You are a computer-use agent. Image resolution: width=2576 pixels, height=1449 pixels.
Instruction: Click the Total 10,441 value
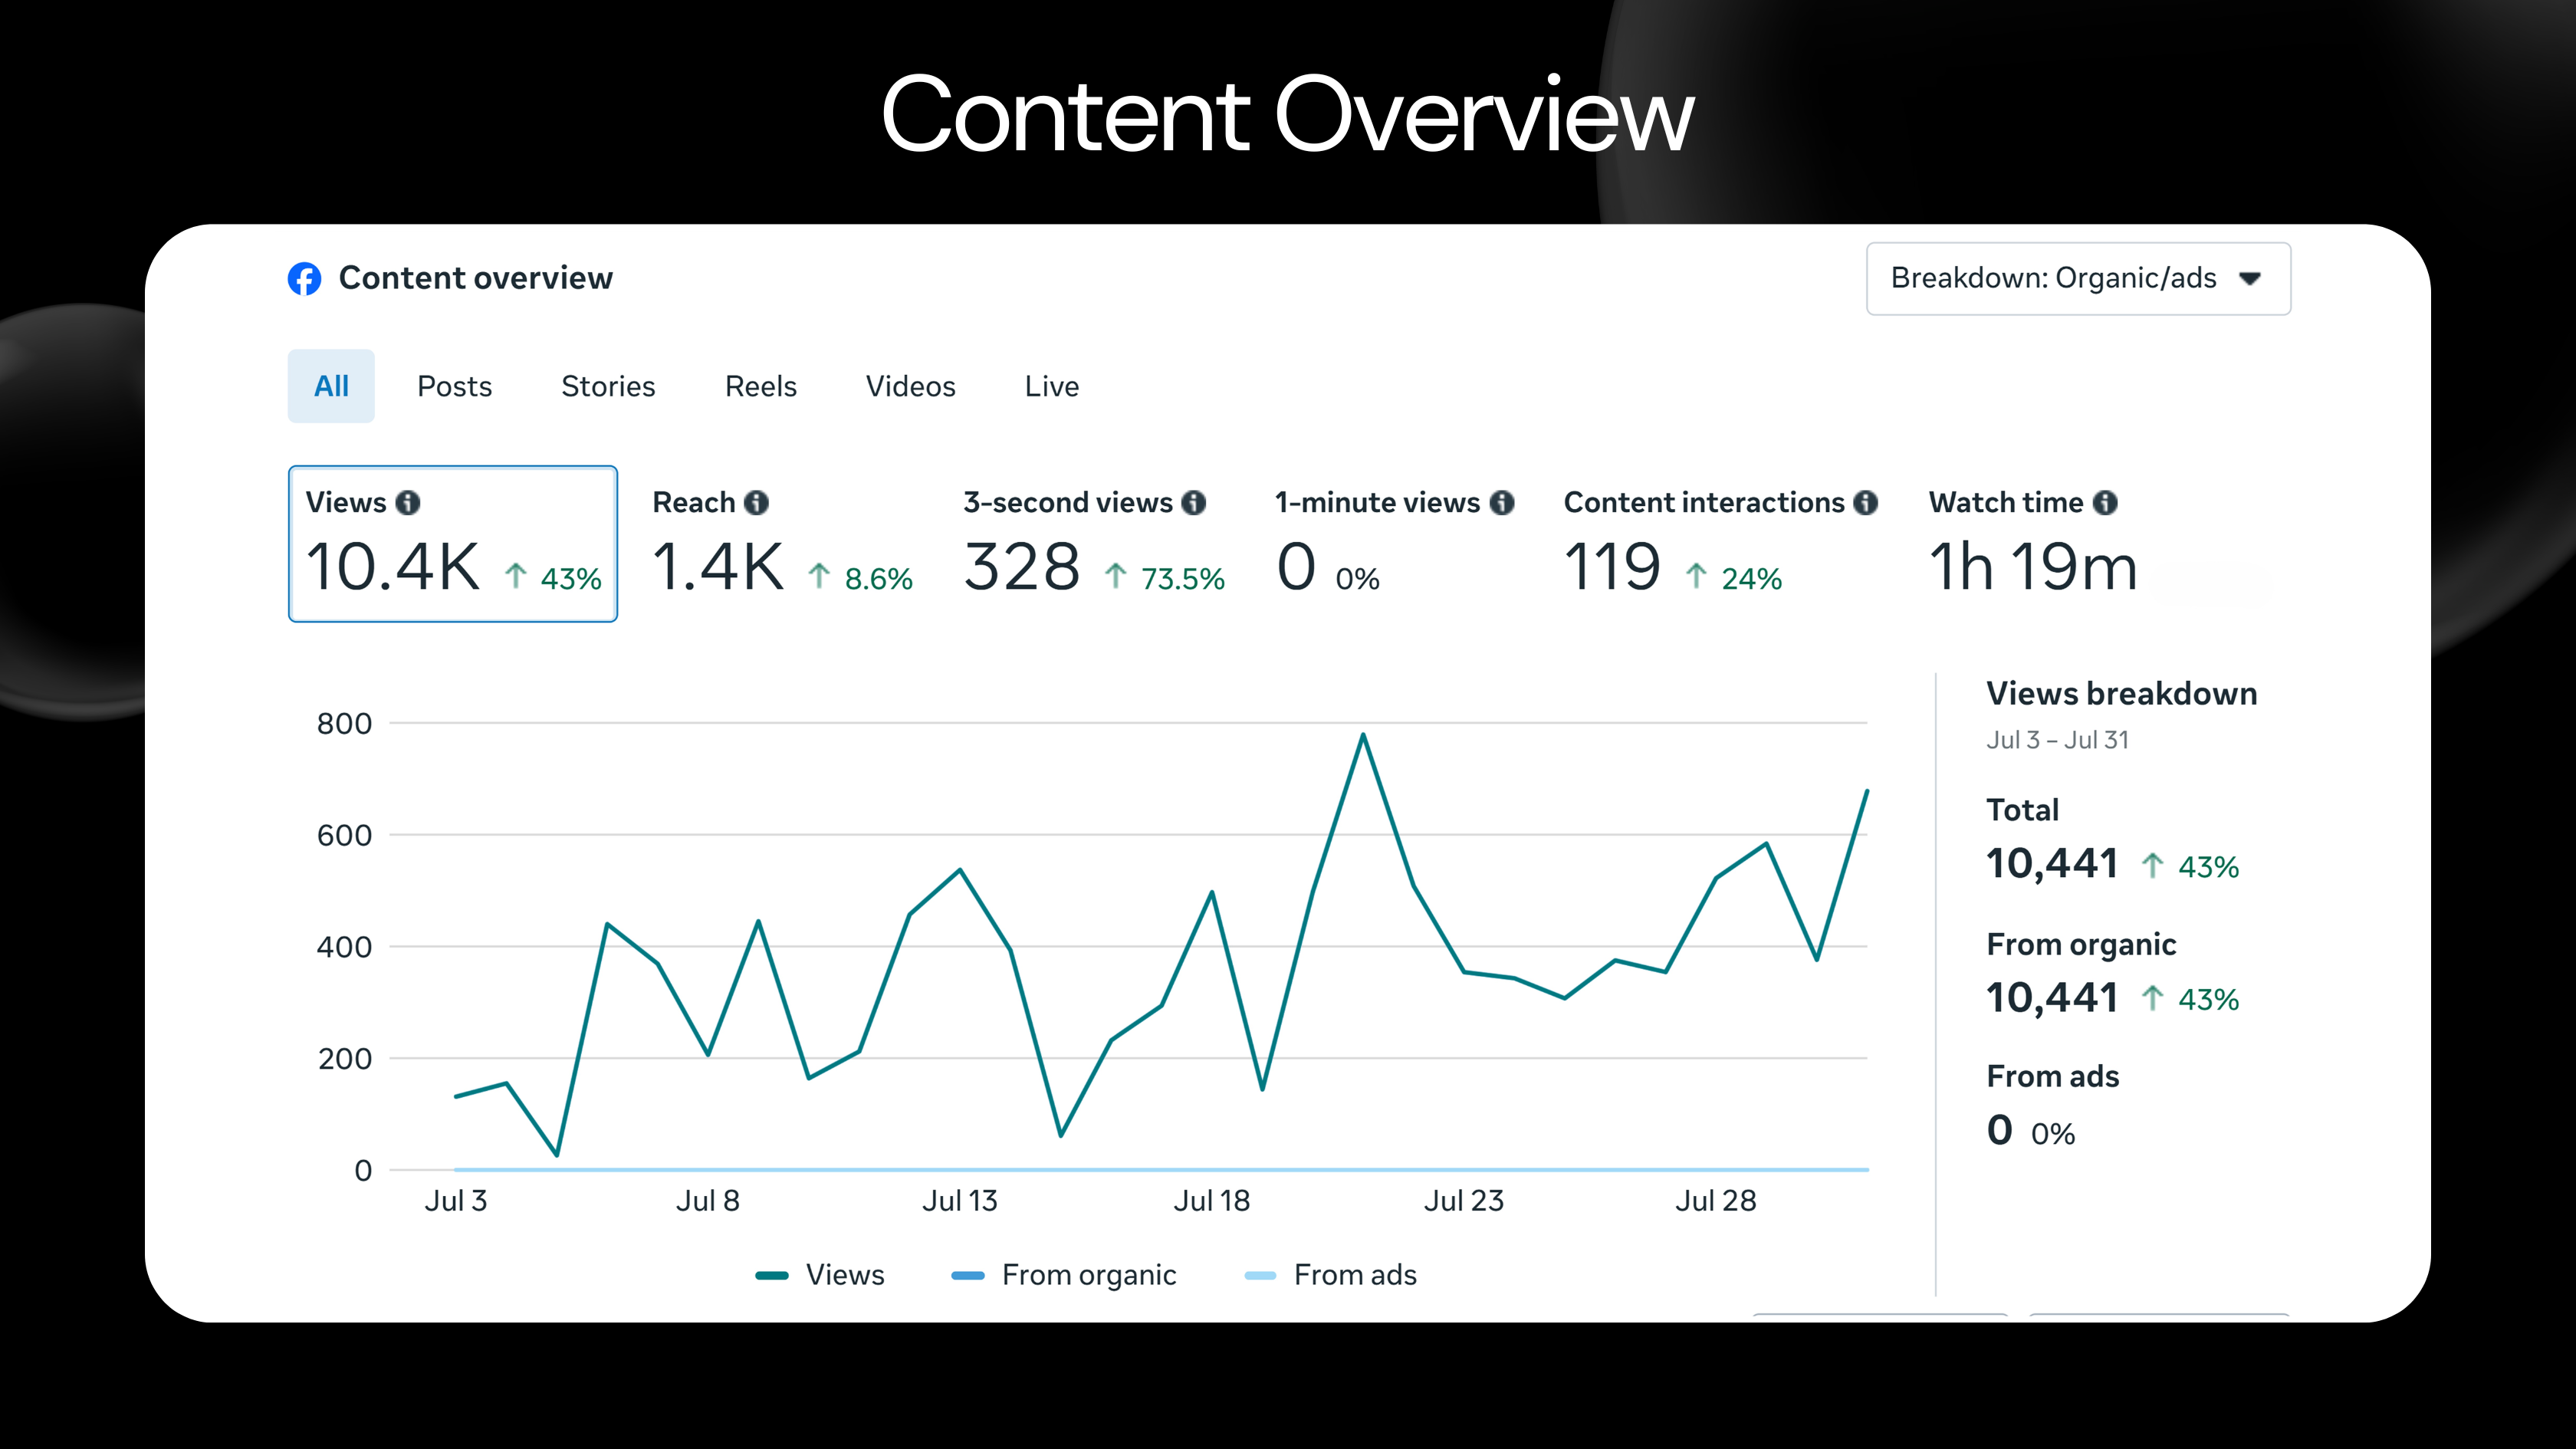pyautogui.click(x=2052, y=863)
